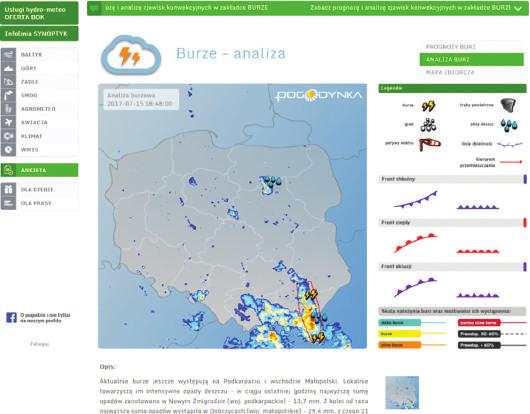Image resolution: width=530 pixels, height=414 pixels.
Task: Click the teal słabe burze swatch
Action: (399, 323)
